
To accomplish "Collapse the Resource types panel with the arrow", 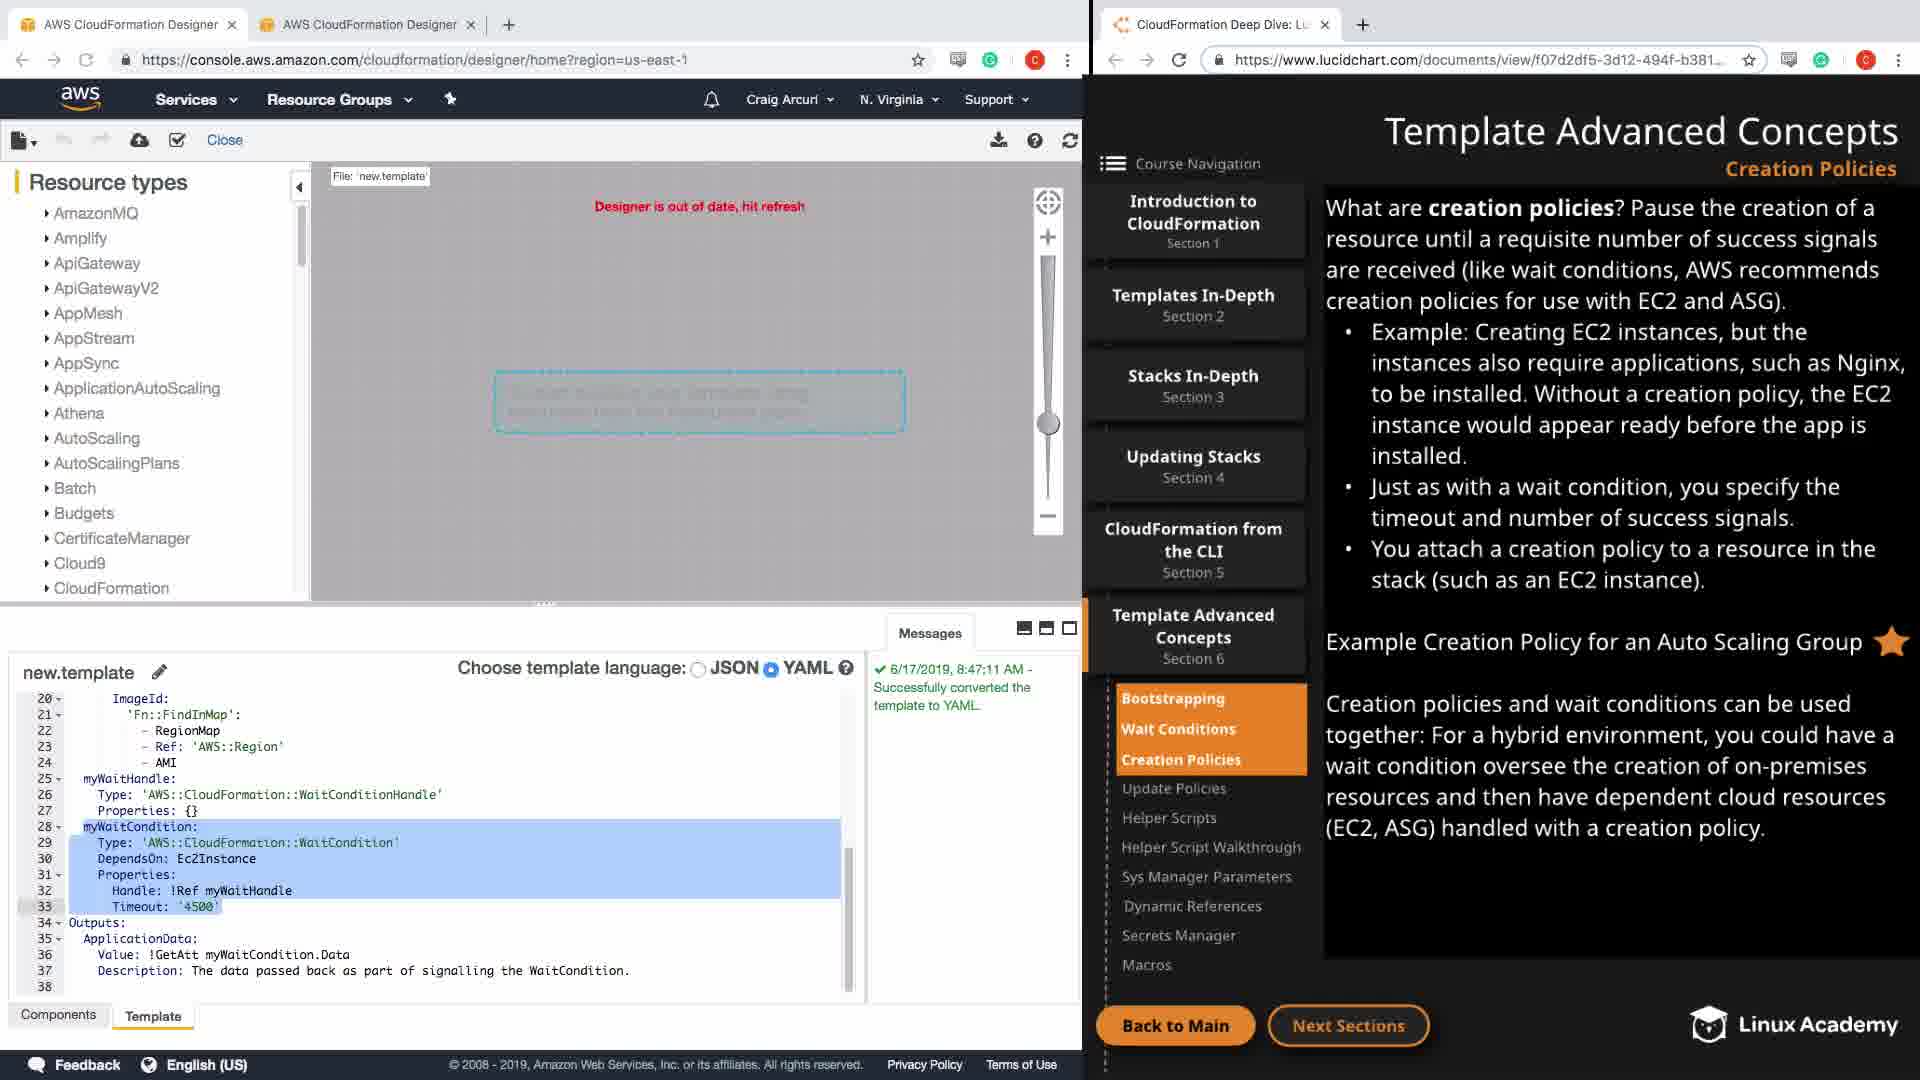I will tap(299, 187).
